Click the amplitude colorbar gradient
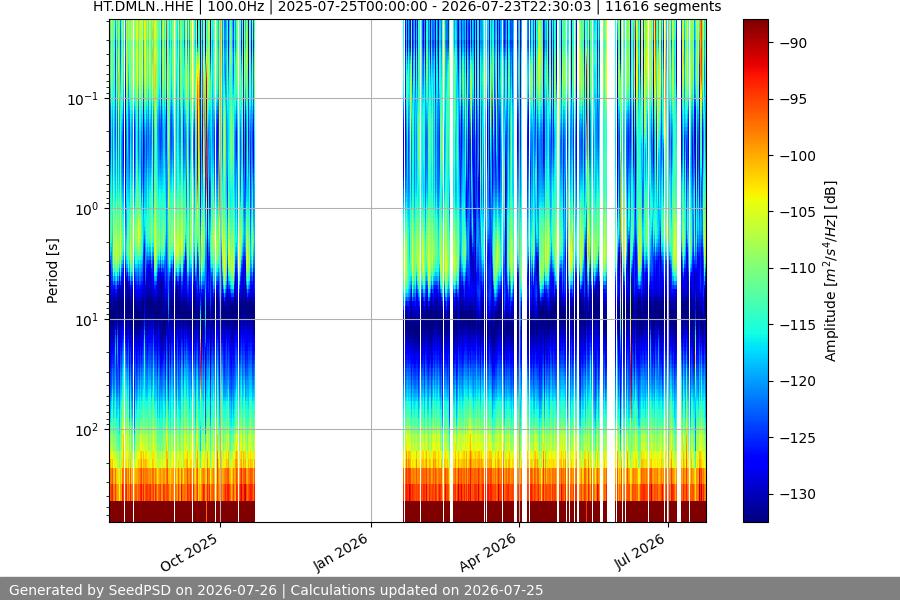900x600 pixels. point(755,271)
